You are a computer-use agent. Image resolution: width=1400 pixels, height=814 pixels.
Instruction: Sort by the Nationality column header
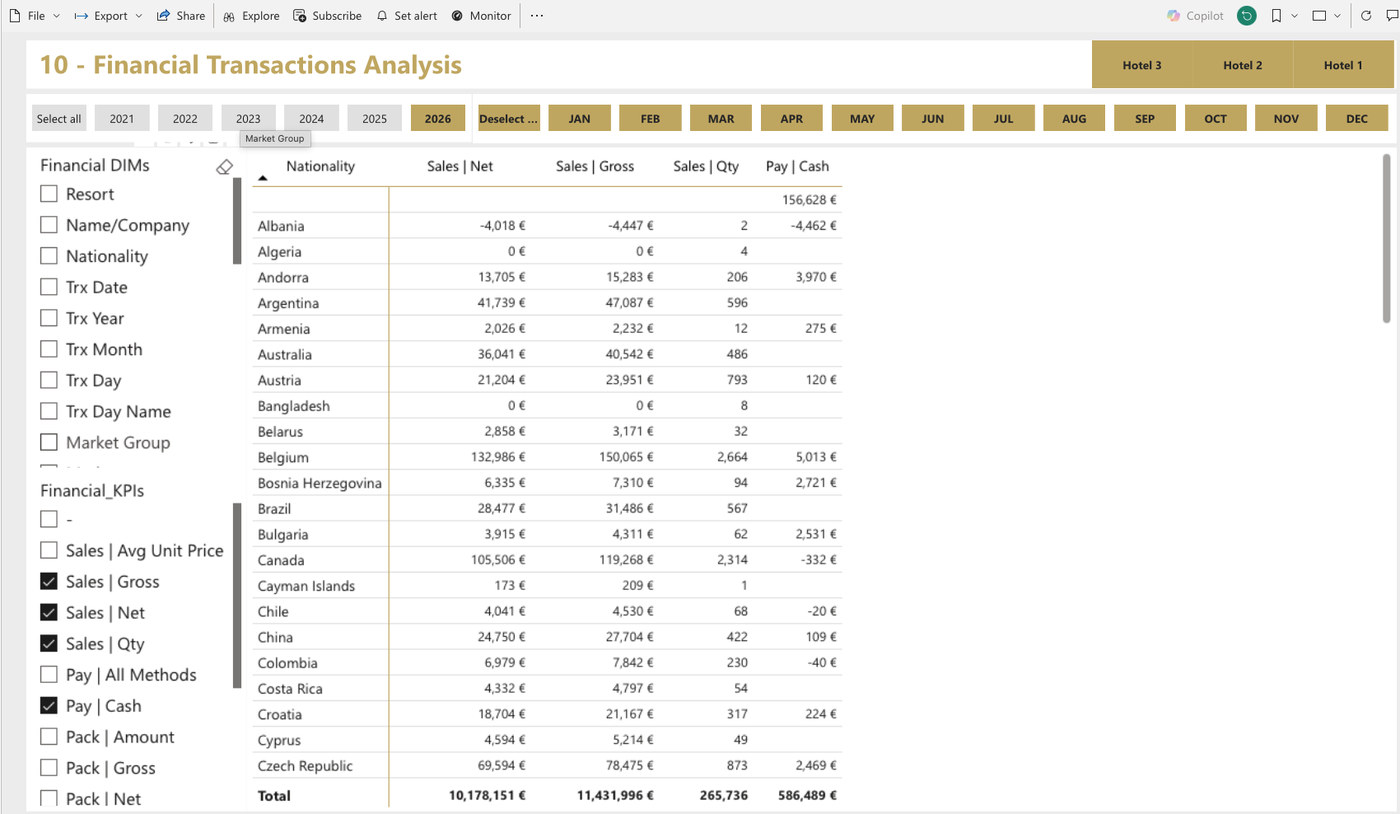[320, 166]
